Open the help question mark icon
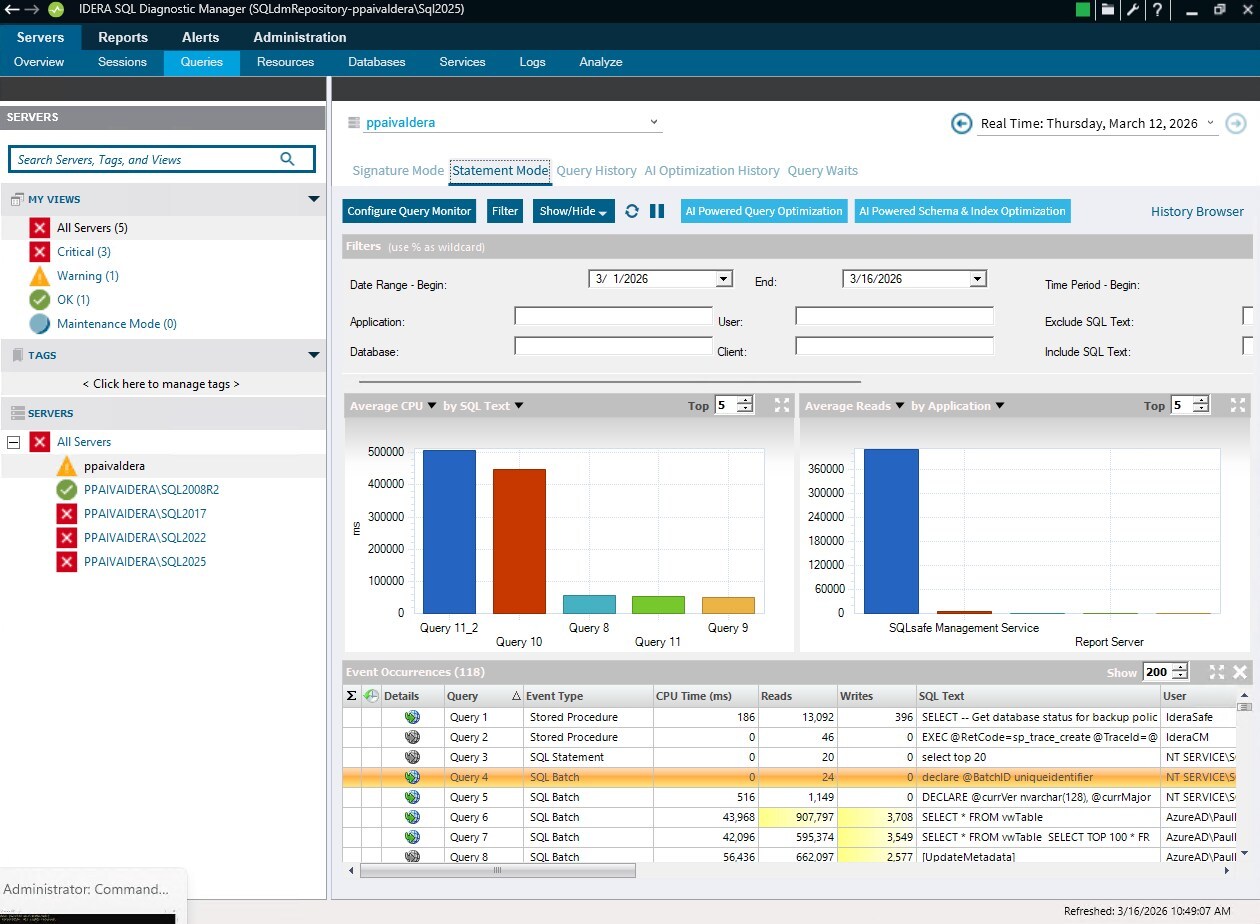This screenshot has height=924, width=1260. pos(1158,11)
